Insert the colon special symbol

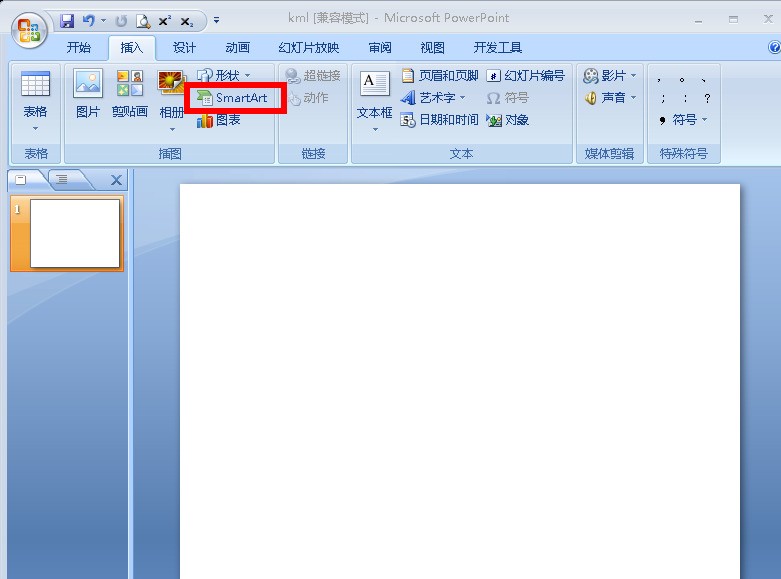tap(685, 98)
